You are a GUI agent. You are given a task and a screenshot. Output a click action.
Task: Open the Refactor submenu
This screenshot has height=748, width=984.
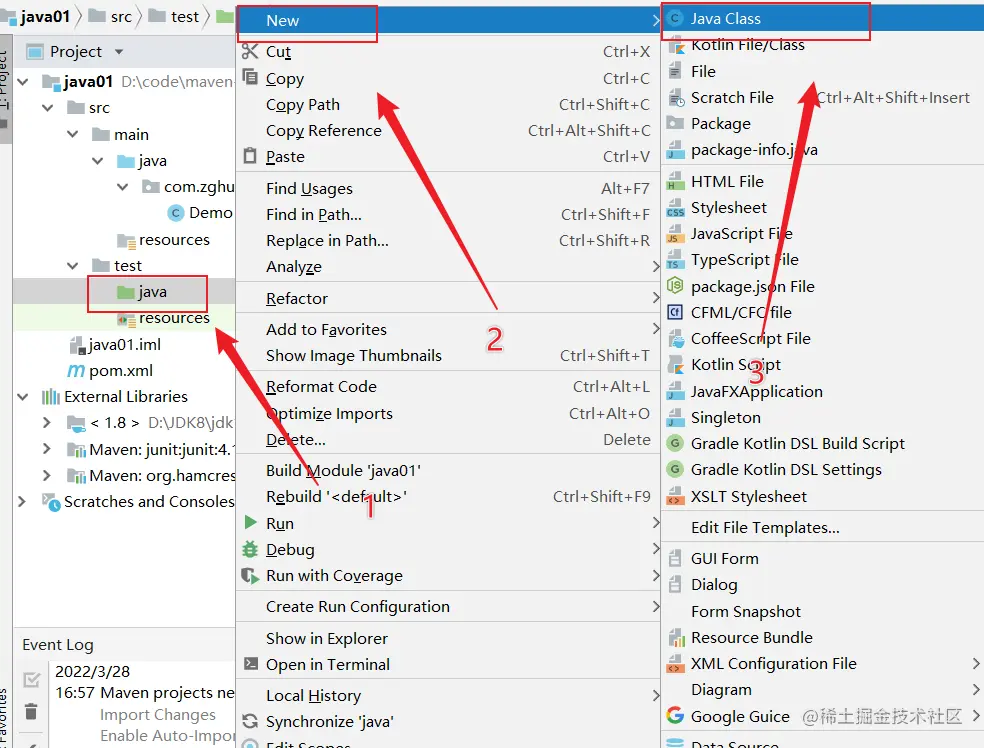(448, 298)
